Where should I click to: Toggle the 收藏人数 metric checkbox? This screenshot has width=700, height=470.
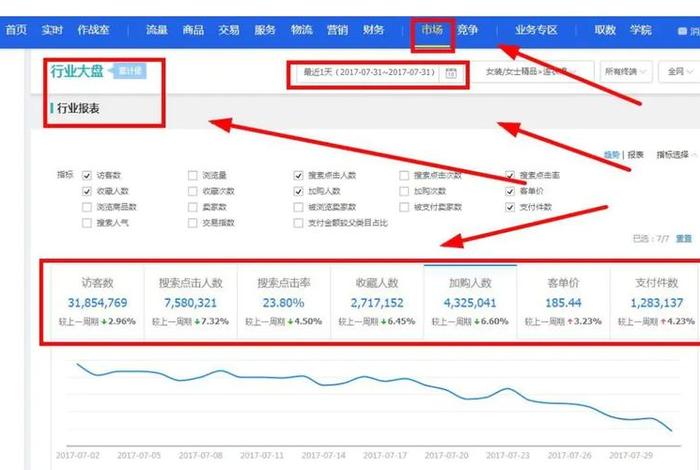87,191
